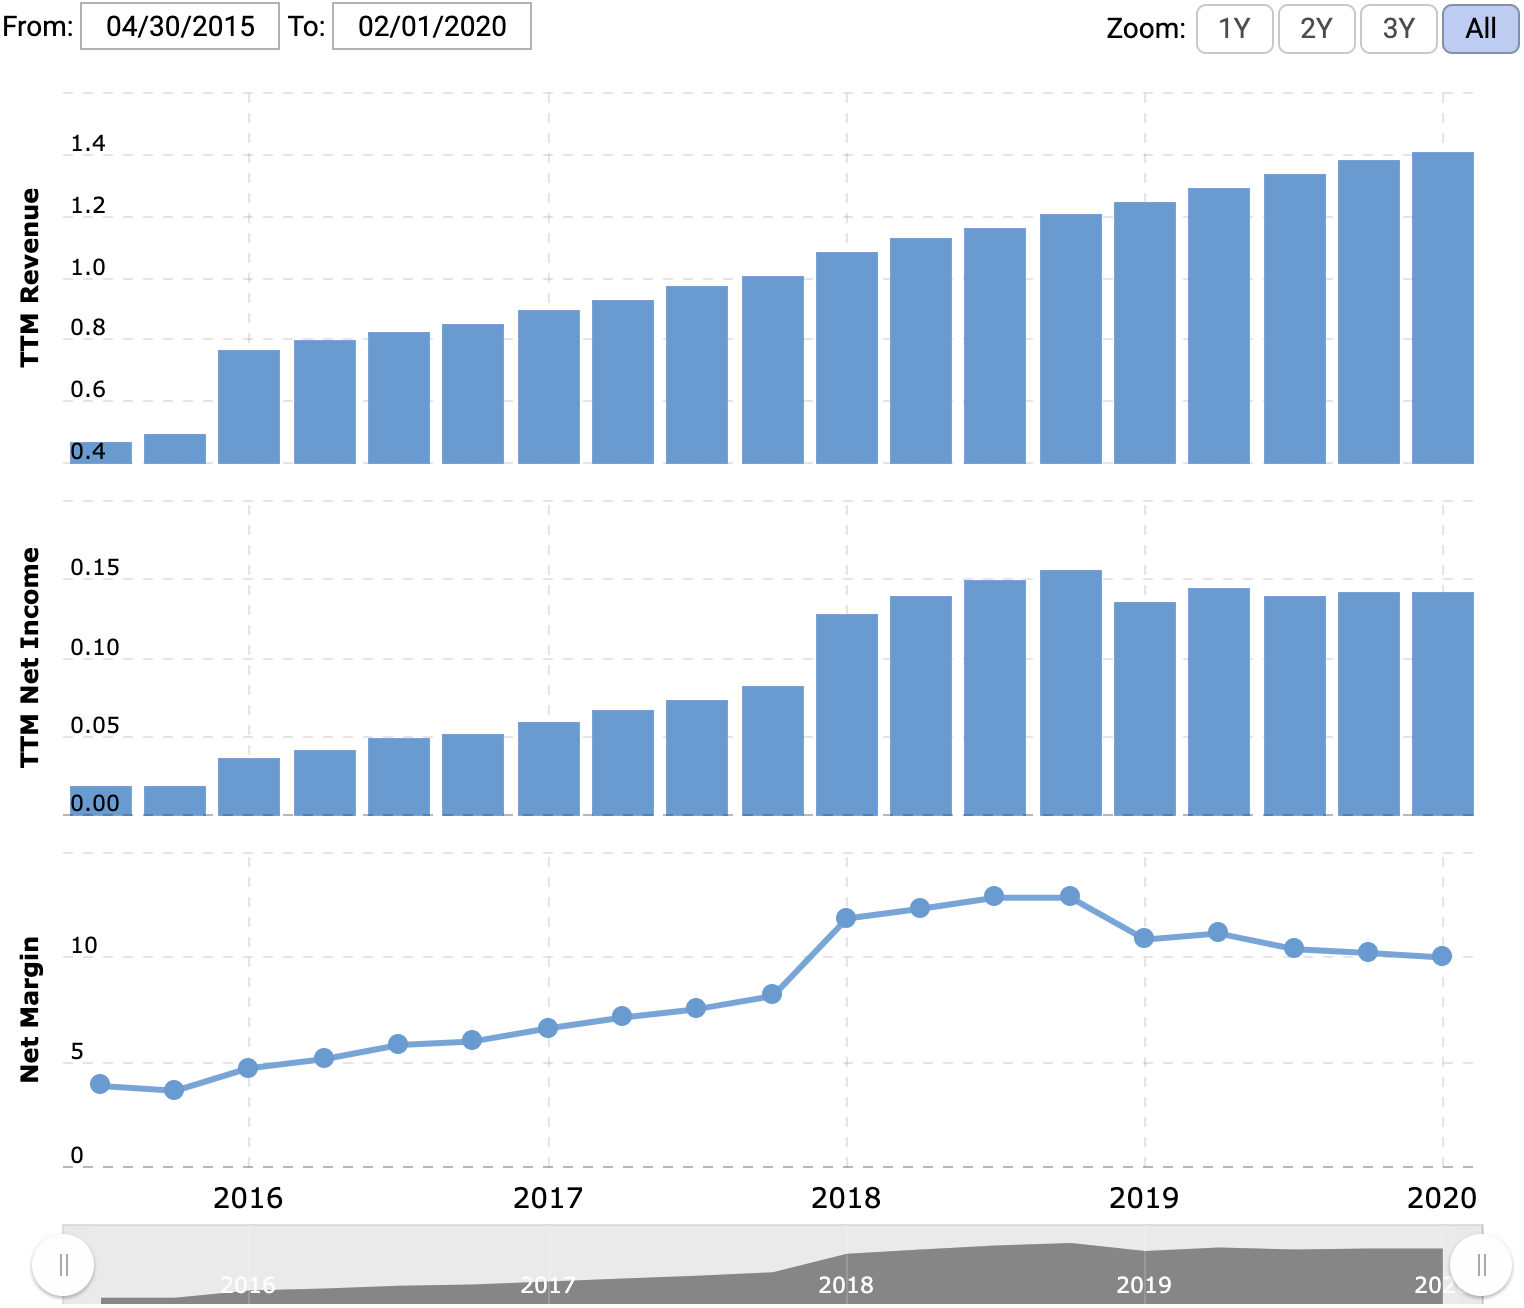Click the 1.4 revenue axis value
This screenshot has width=1524, height=1308.
(x=88, y=144)
